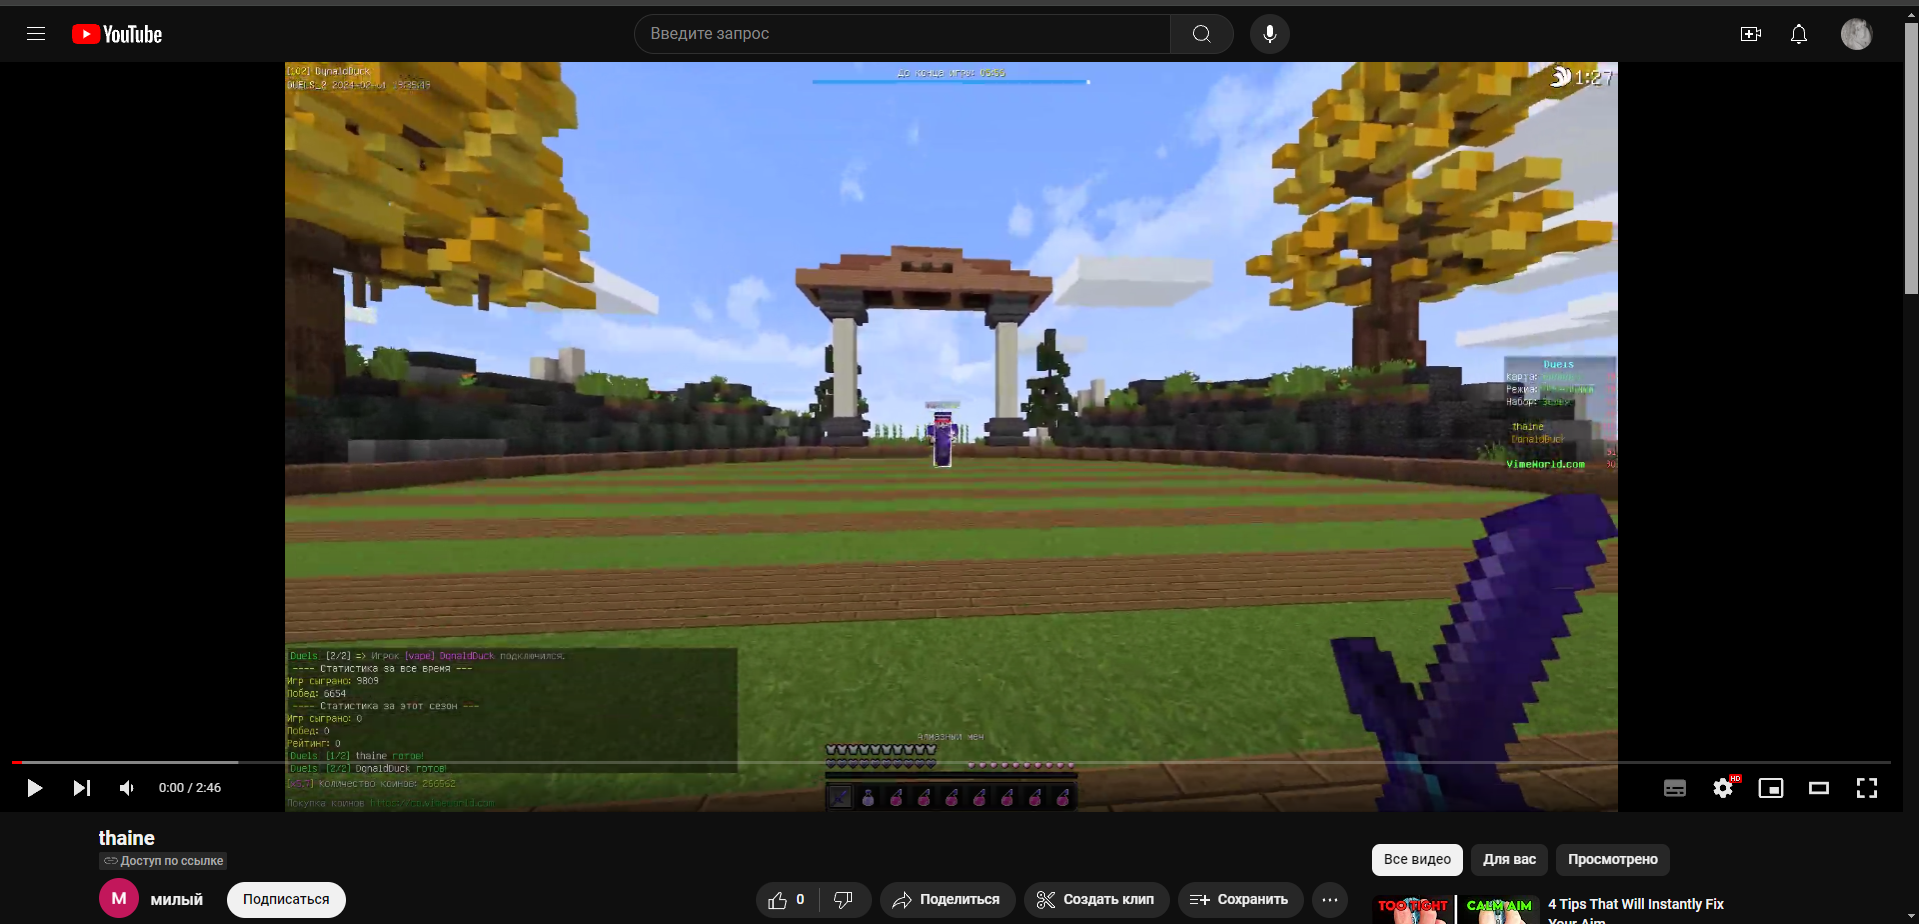The height and width of the screenshot is (924, 1919).
Task: Go to YouTube home via logo
Action: 117,34
